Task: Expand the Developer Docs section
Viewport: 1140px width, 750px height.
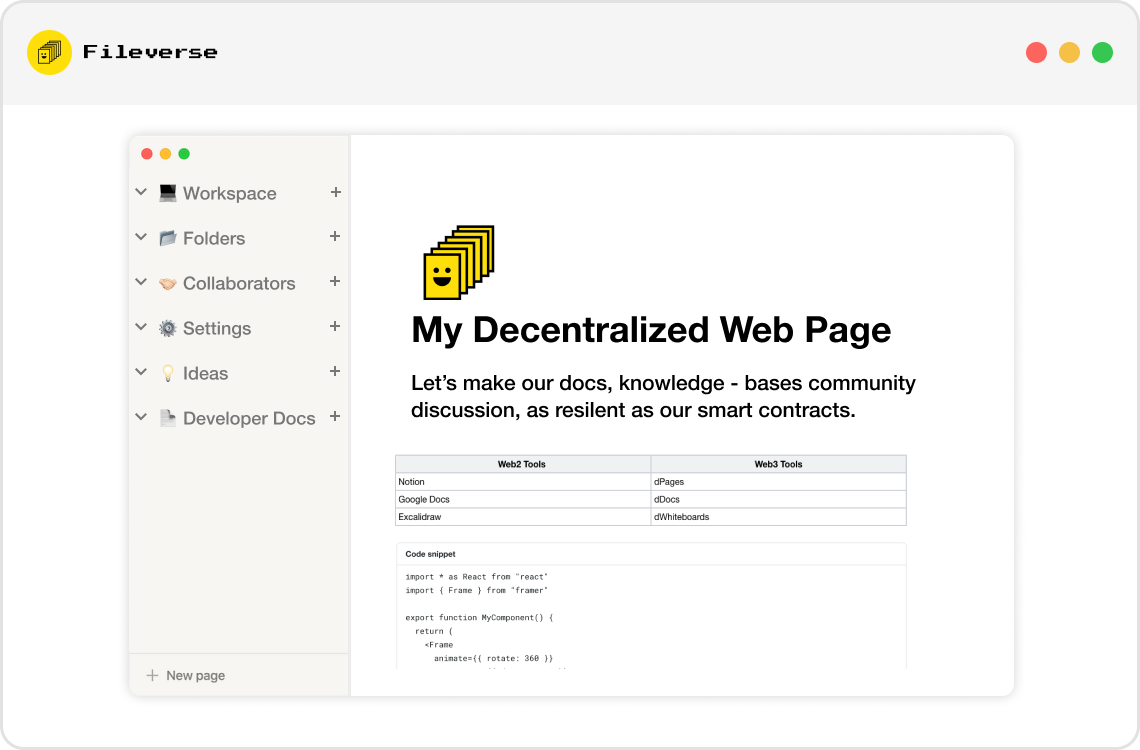Action: tap(141, 417)
